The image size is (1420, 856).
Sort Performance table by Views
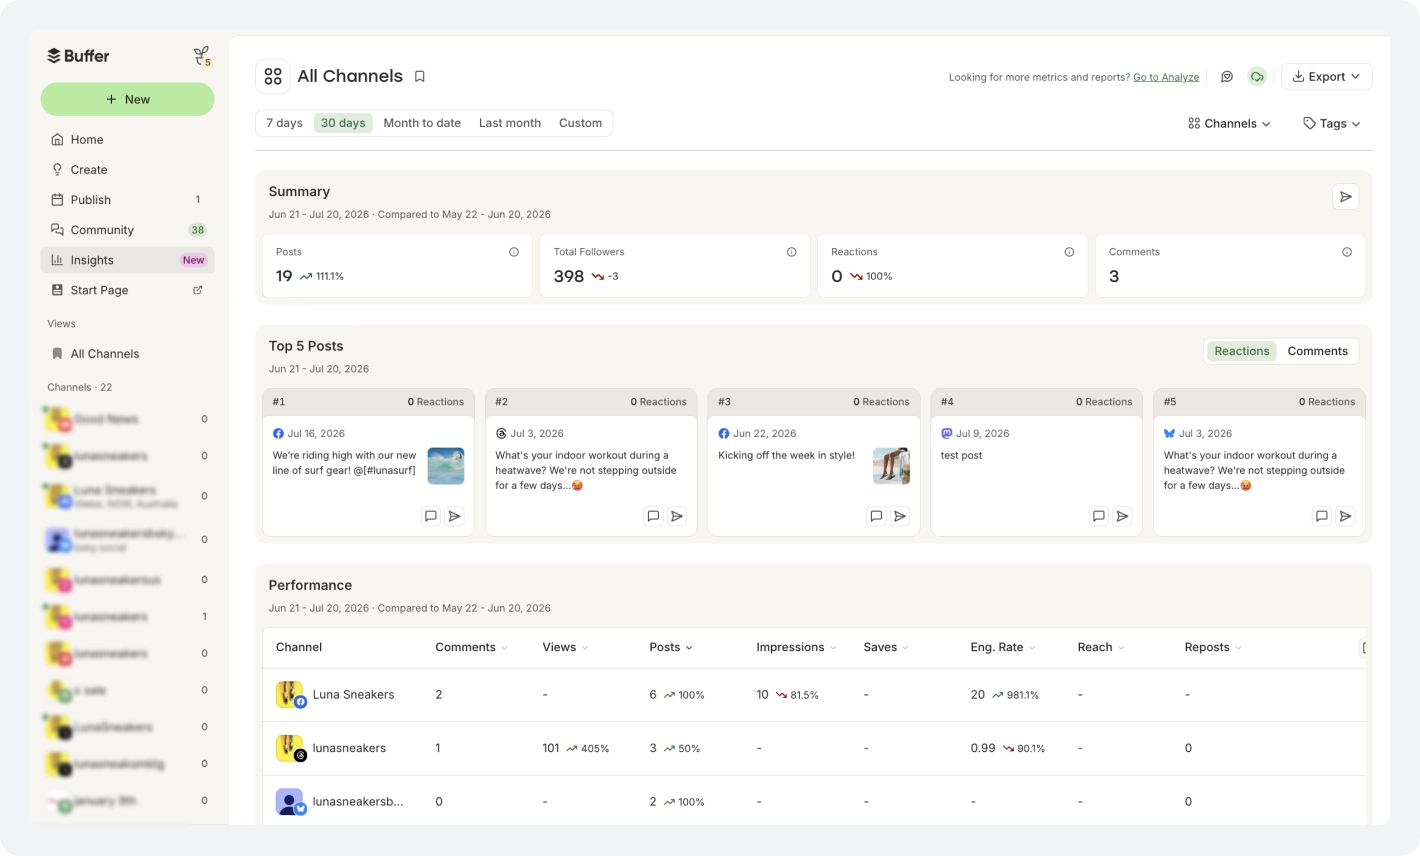[565, 647]
